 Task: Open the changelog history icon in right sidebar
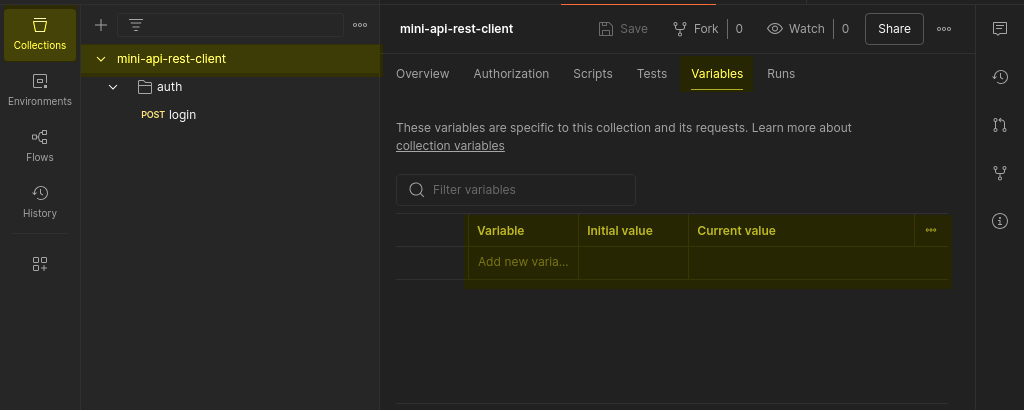[999, 77]
